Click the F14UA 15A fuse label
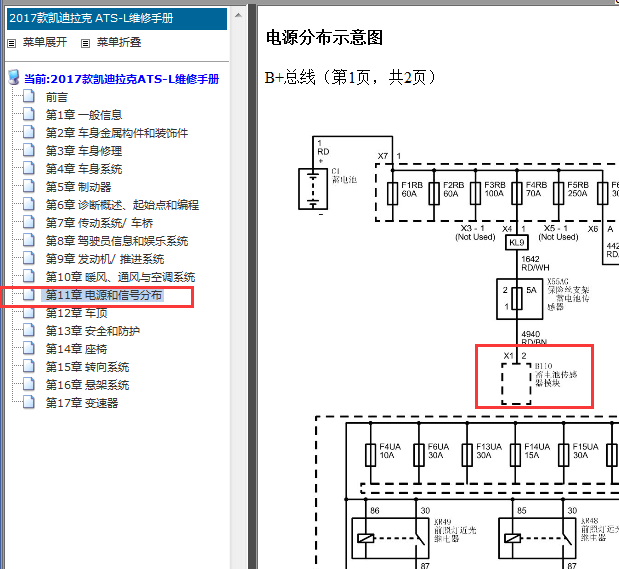Screen dimensions: 619x569 coord(537,451)
